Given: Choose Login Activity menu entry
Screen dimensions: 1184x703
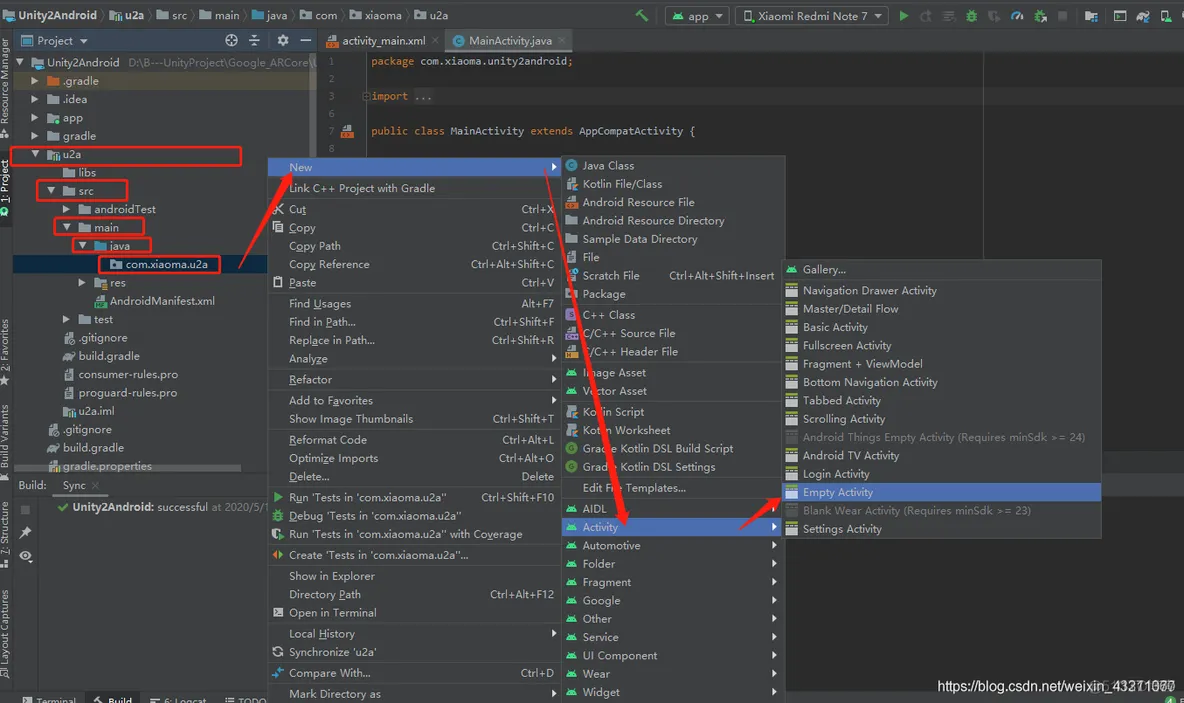Looking at the screenshot, I should [x=942, y=474].
